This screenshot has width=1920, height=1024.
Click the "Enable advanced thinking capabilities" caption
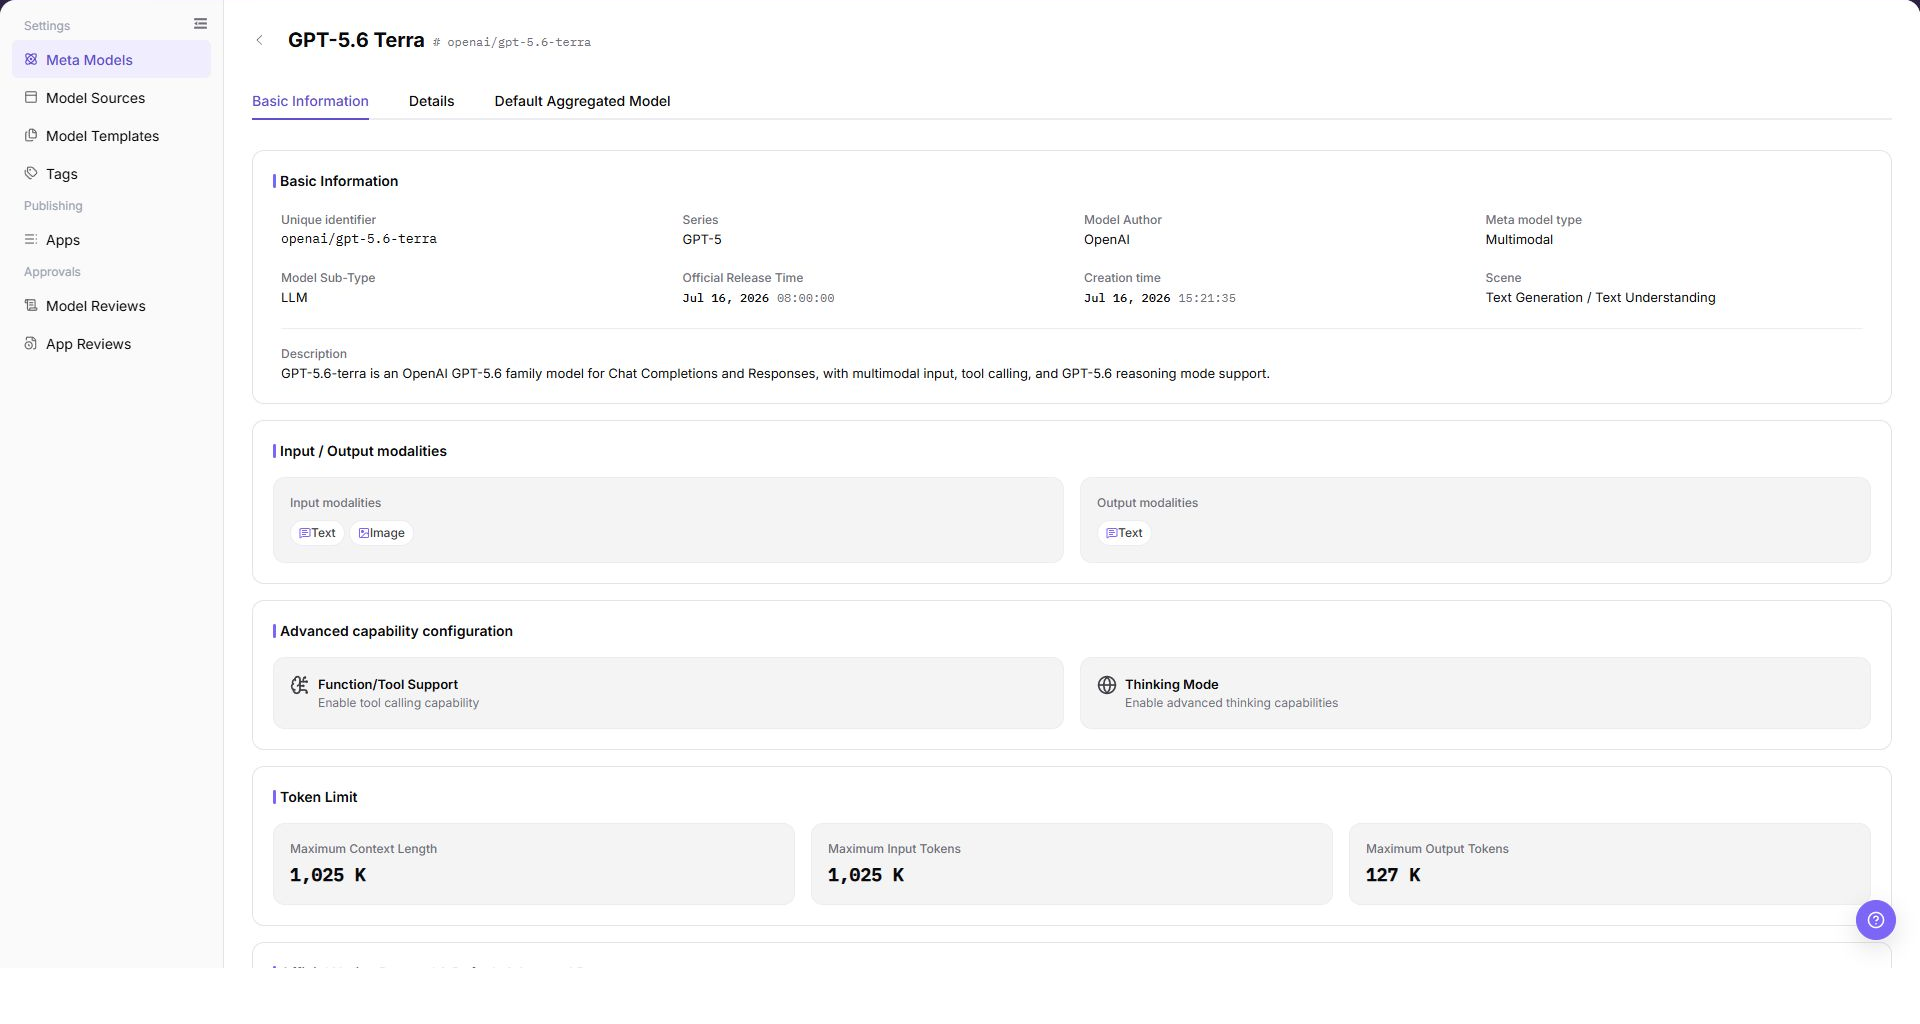tap(1231, 703)
